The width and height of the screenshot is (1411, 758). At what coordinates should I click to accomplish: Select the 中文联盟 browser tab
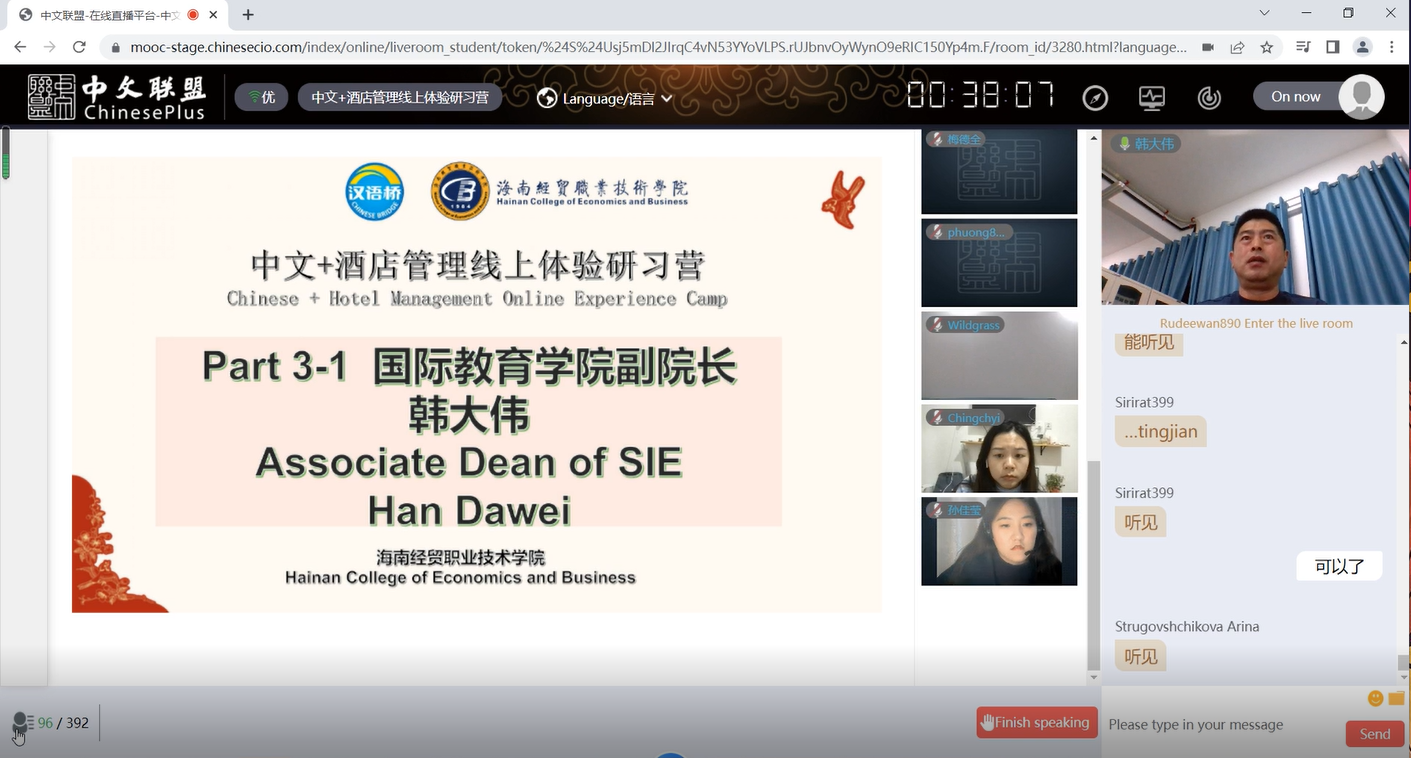(110, 15)
